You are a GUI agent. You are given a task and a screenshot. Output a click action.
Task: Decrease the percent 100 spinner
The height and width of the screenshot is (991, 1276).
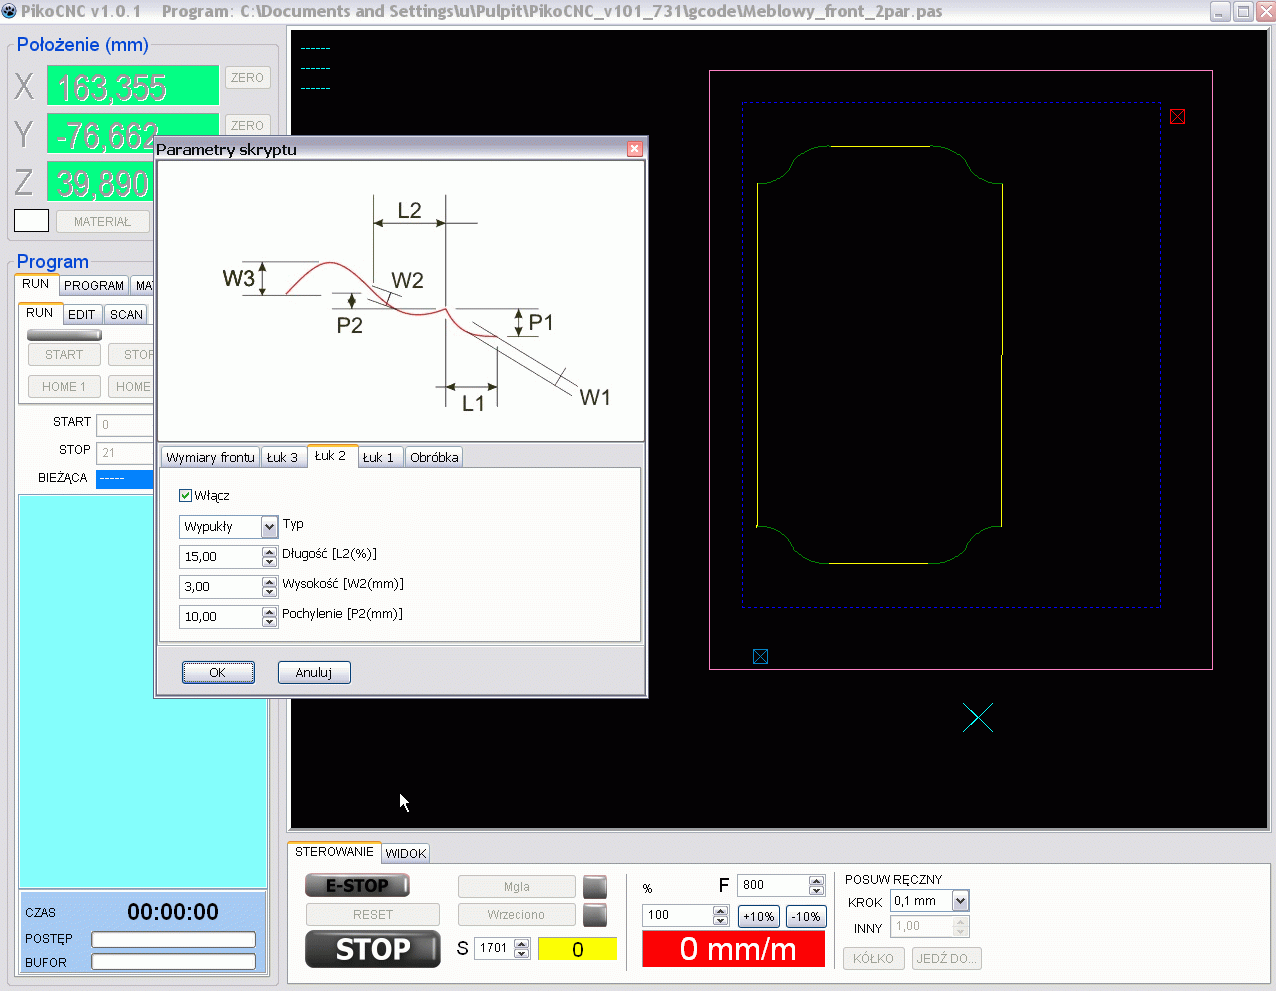(720, 920)
